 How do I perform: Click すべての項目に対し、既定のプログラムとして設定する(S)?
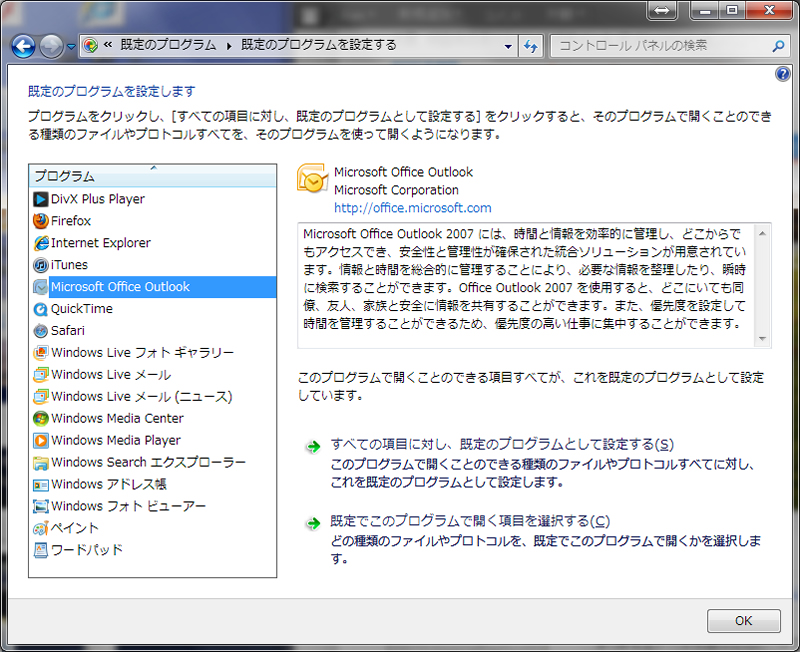(x=502, y=444)
